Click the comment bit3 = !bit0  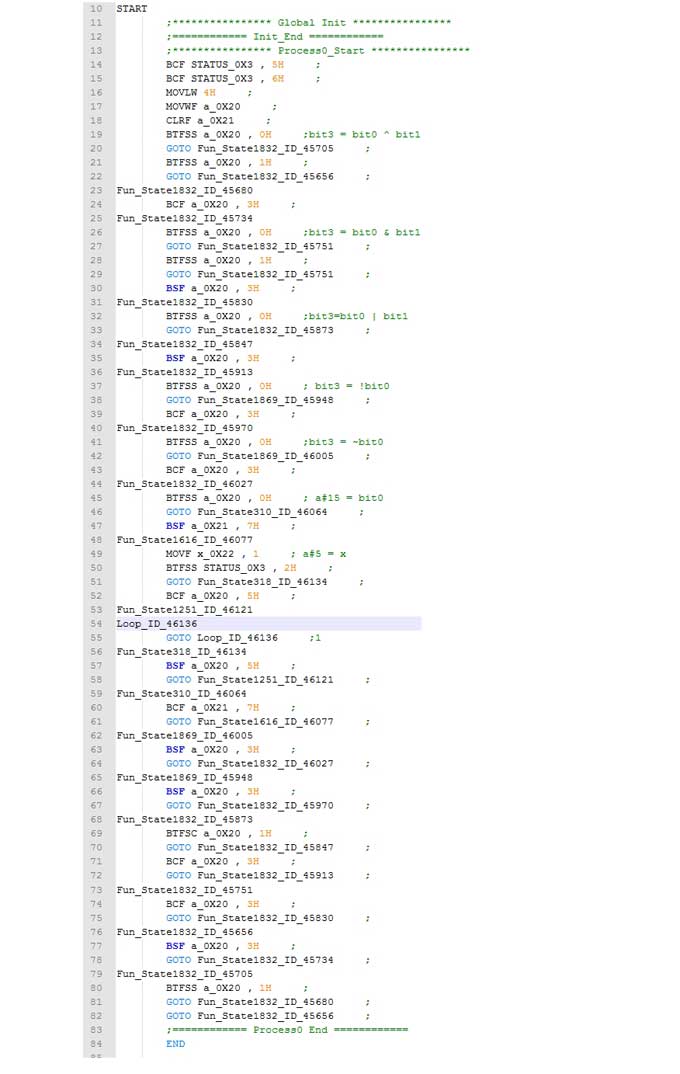346,386
